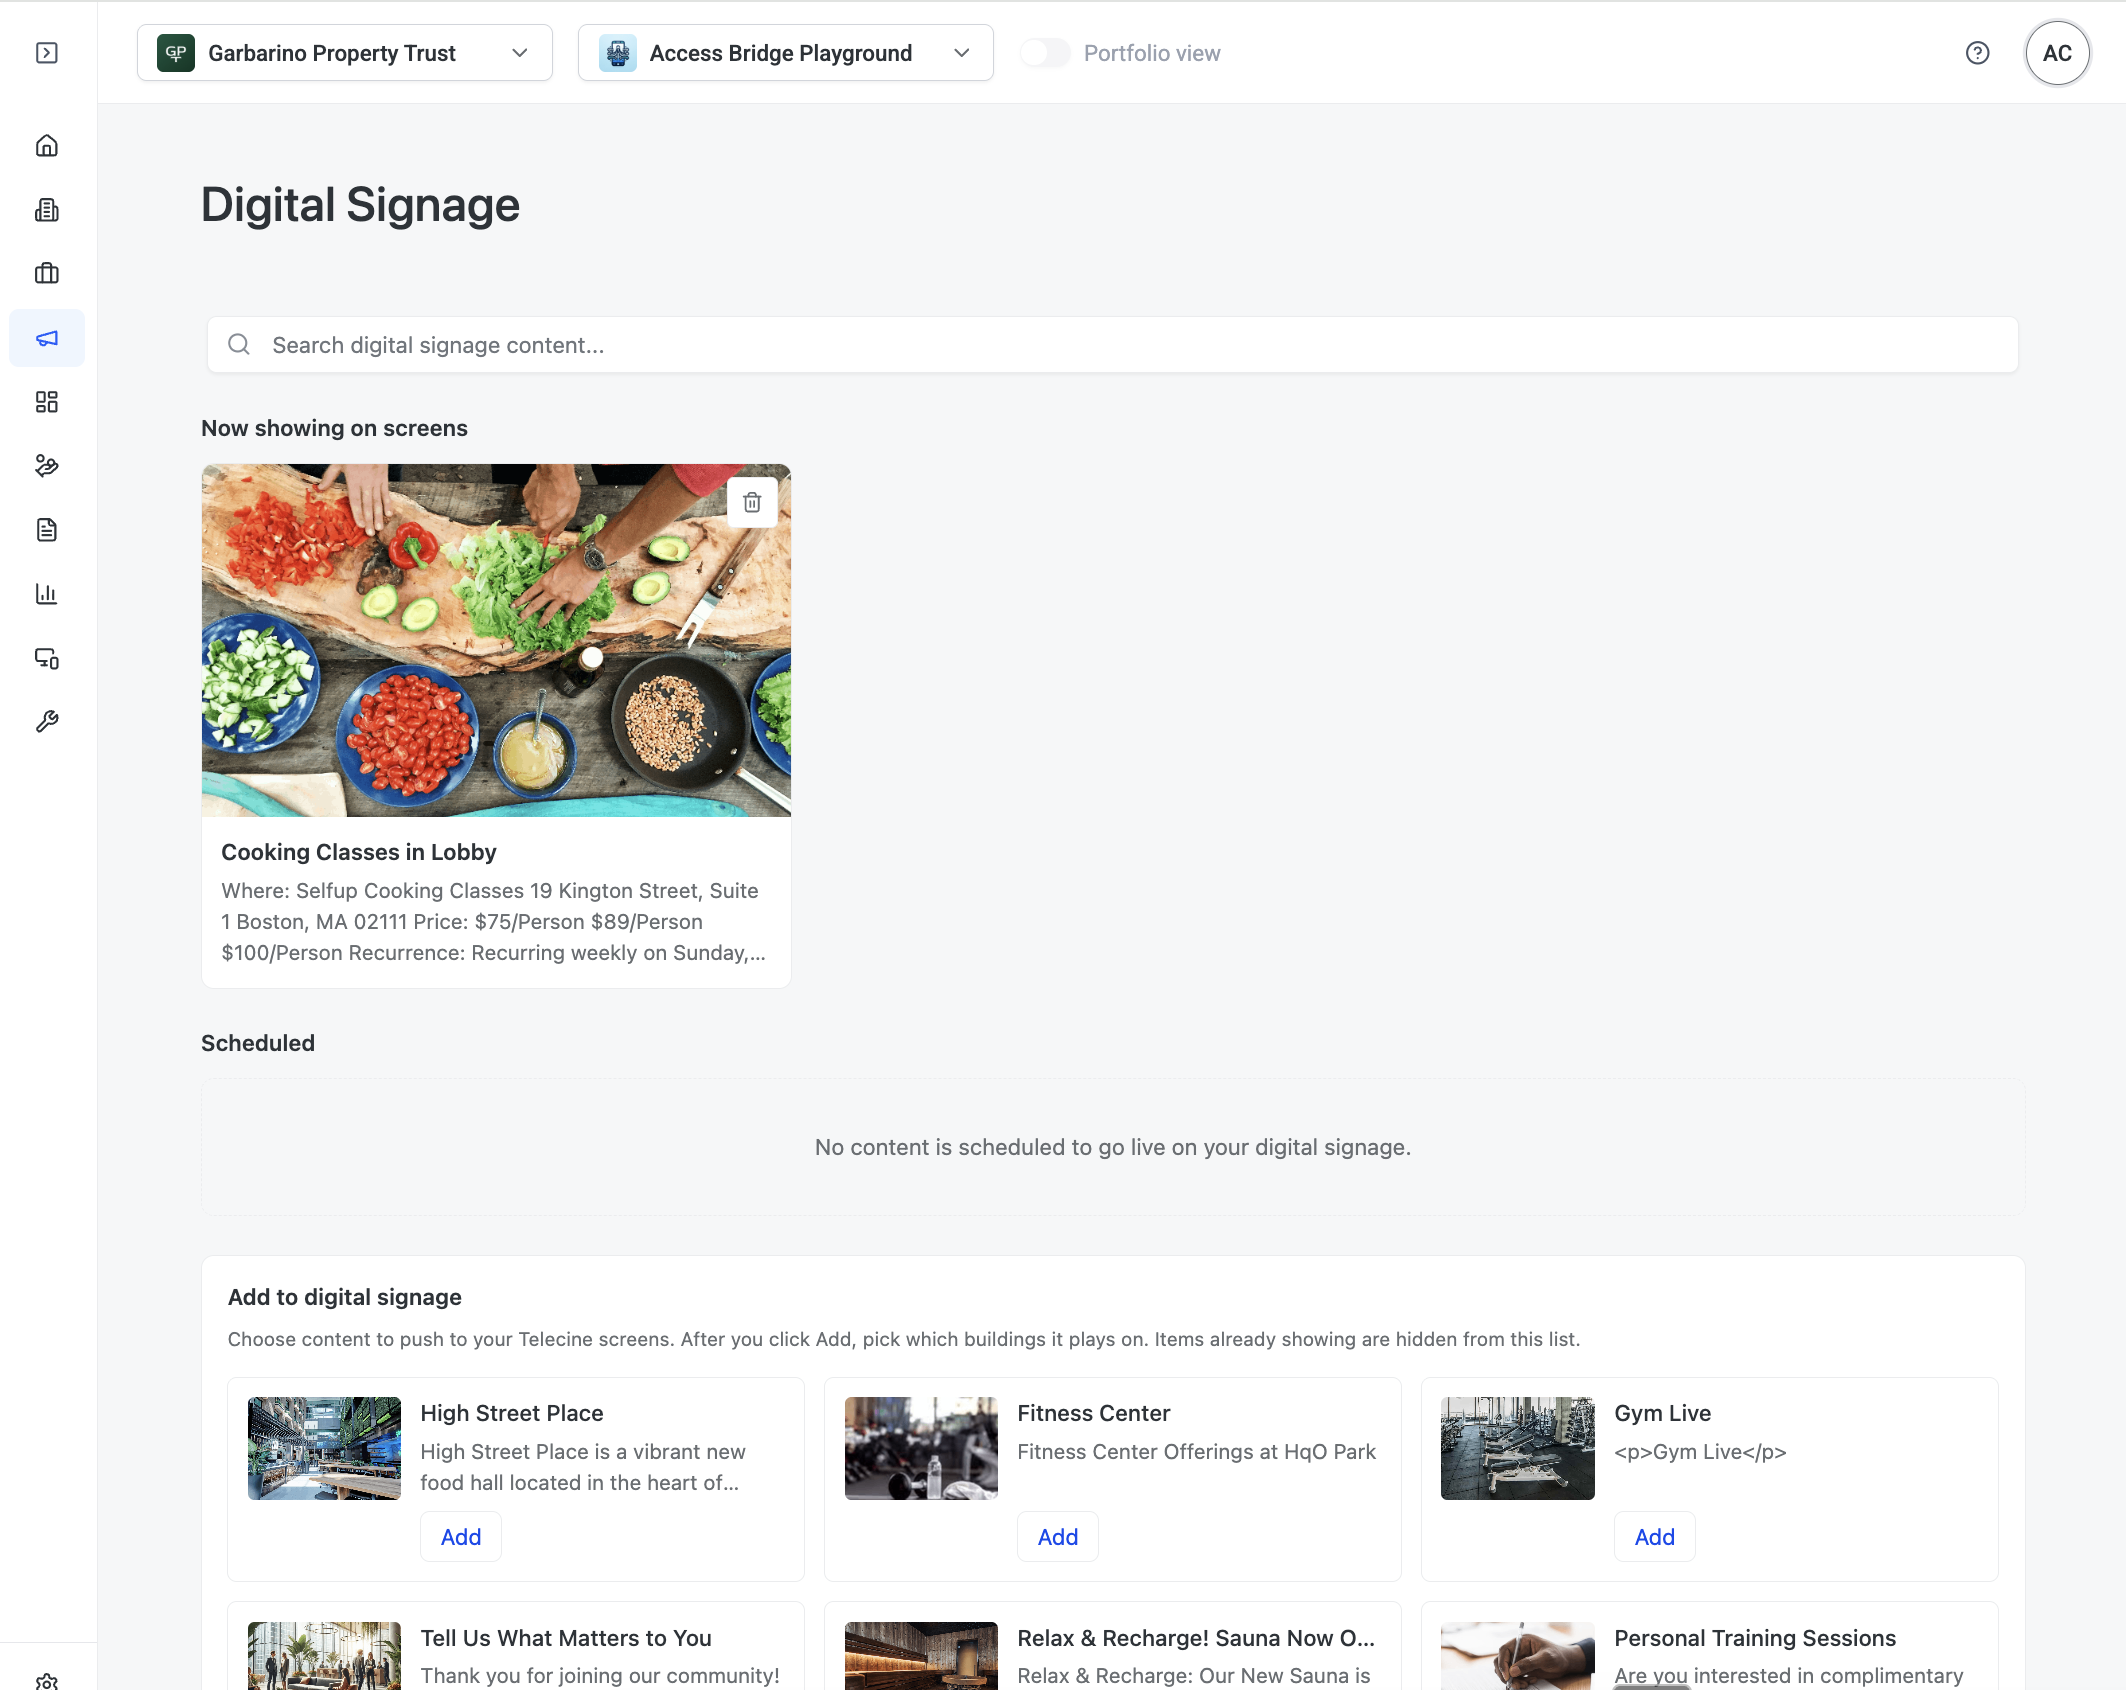Open the buildings icon in sidebar
This screenshot has height=1690, width=2126.
tap(47, 210)
